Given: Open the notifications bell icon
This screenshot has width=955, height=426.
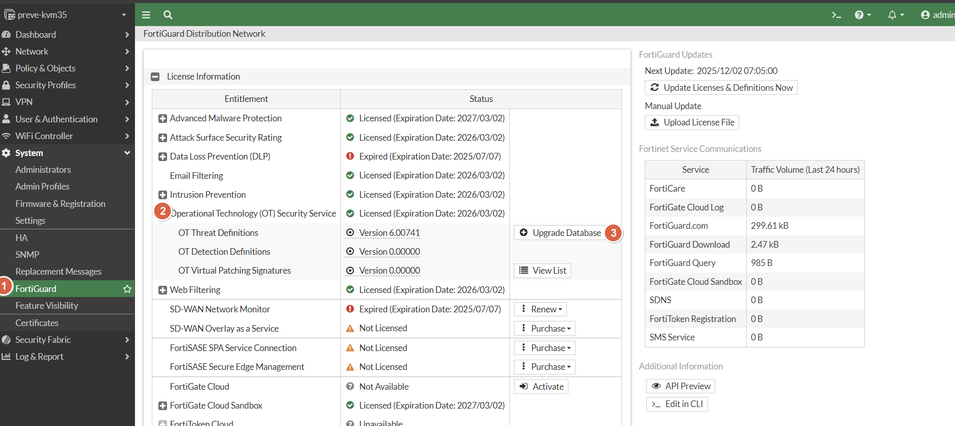Looking at the screenshot, I should coord(893,15).
